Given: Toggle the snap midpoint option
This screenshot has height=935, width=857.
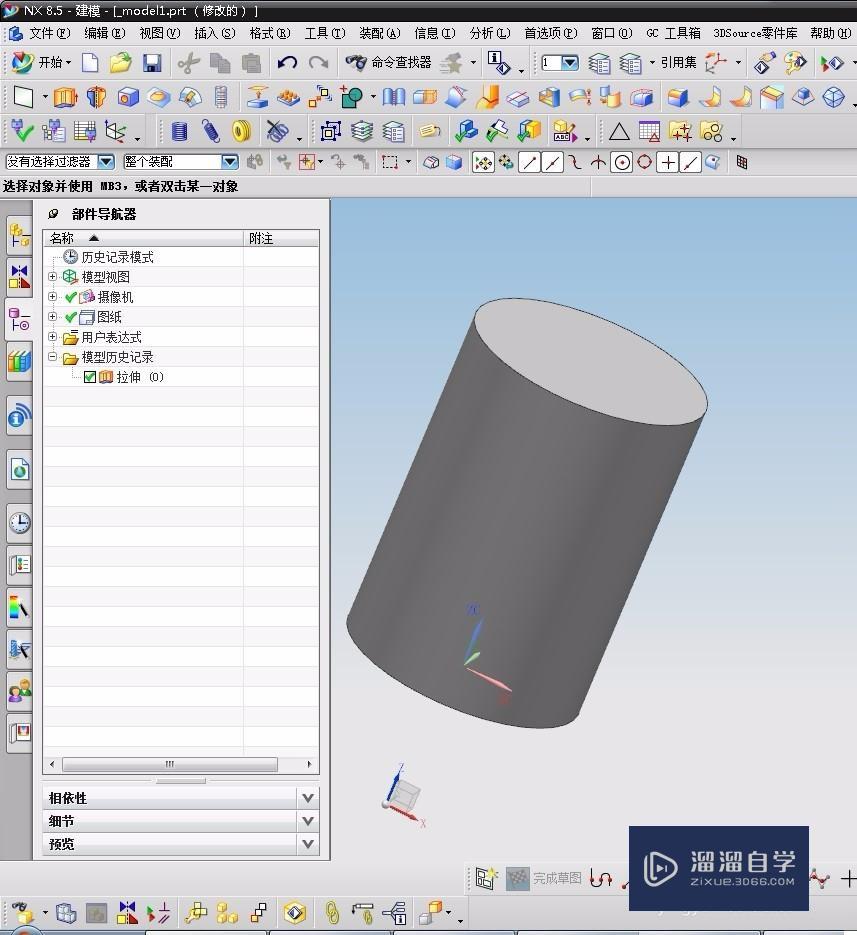Looking at the screenshot, I should pos(552,162).
